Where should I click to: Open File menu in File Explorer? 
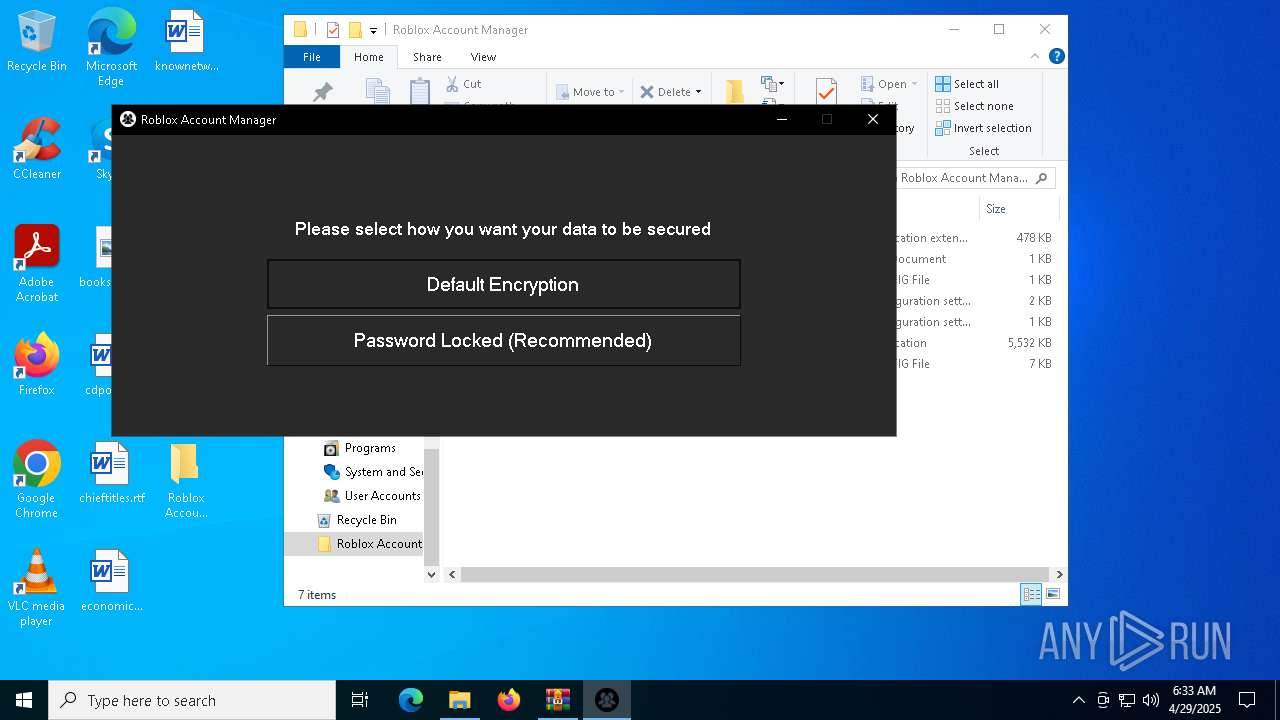(312, 57)
